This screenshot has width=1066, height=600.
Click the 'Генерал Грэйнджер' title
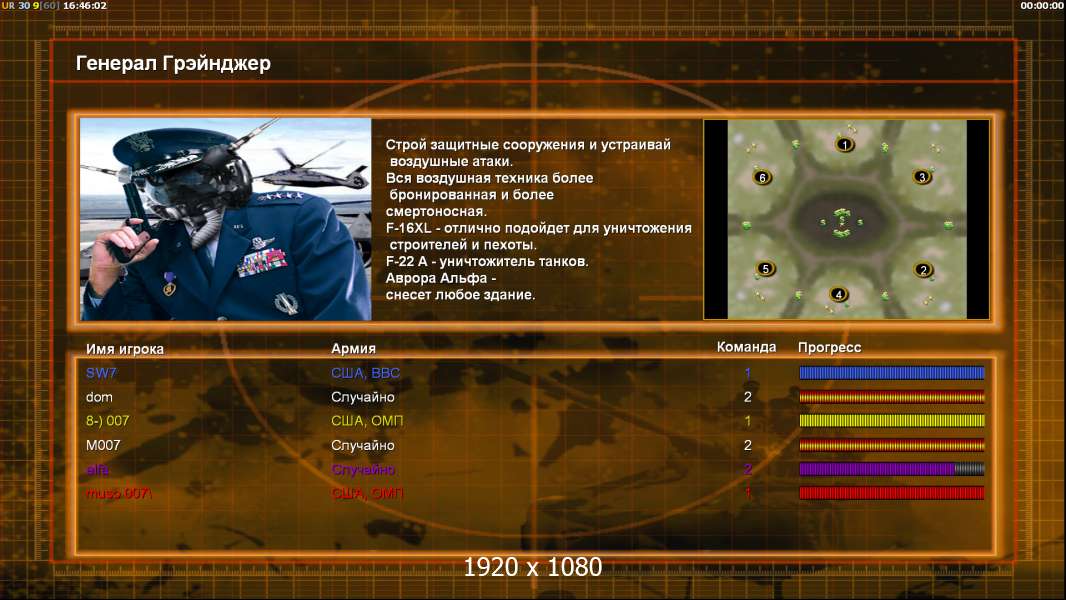pyautogui.click(x=173, y=63)
